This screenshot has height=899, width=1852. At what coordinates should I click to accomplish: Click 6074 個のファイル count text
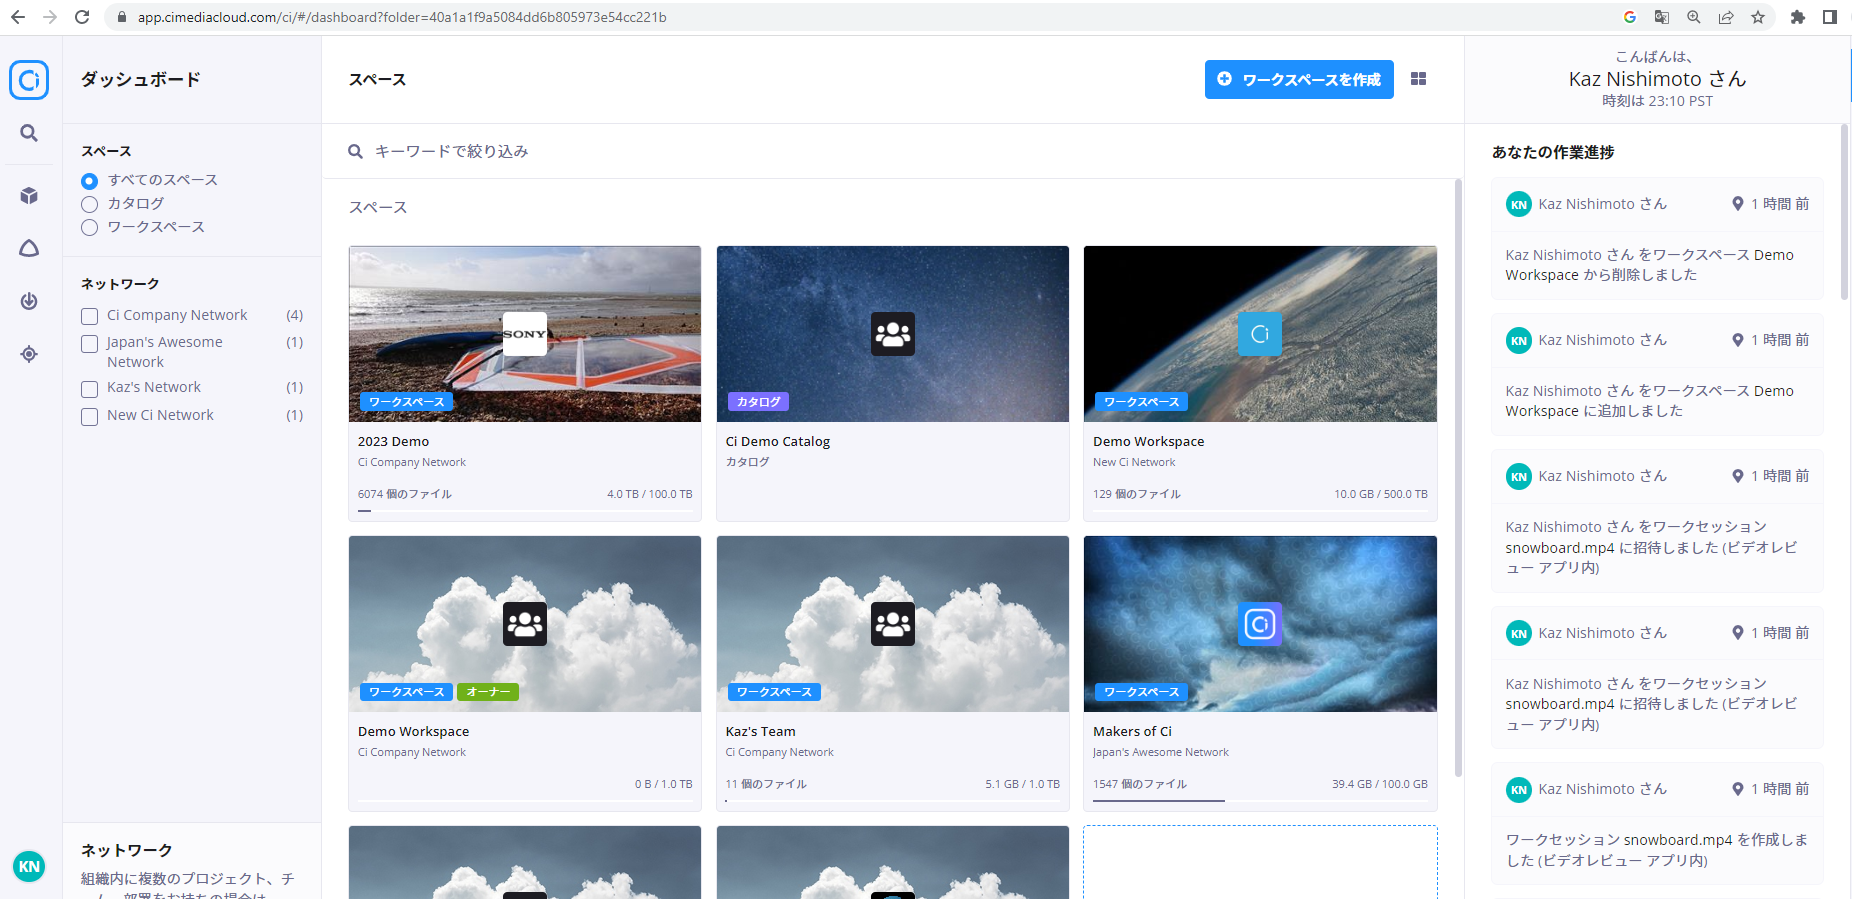click(x=405, y=494)
